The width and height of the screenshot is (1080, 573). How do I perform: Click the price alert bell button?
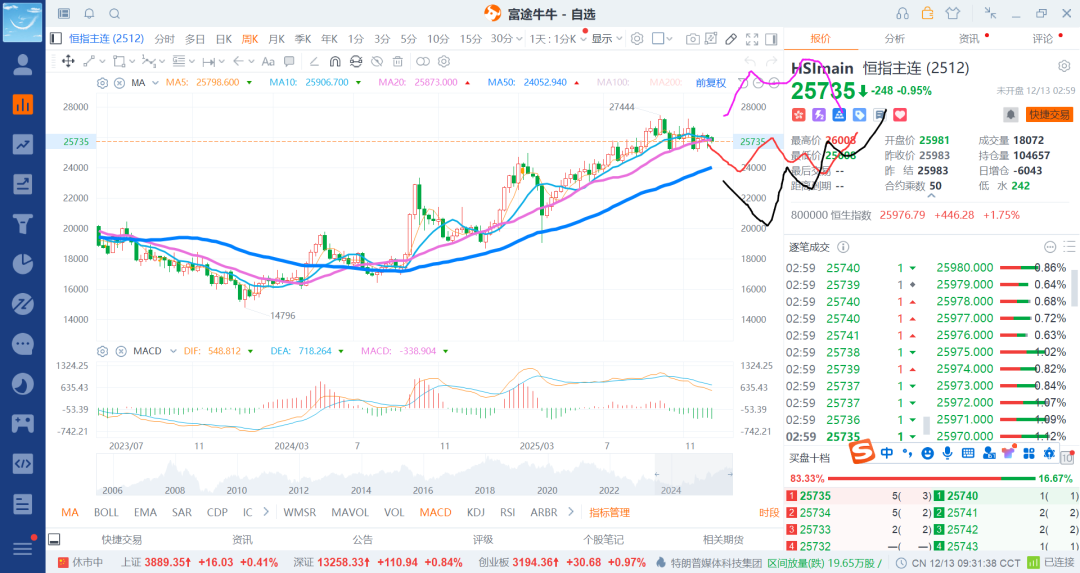(1010, 114)
